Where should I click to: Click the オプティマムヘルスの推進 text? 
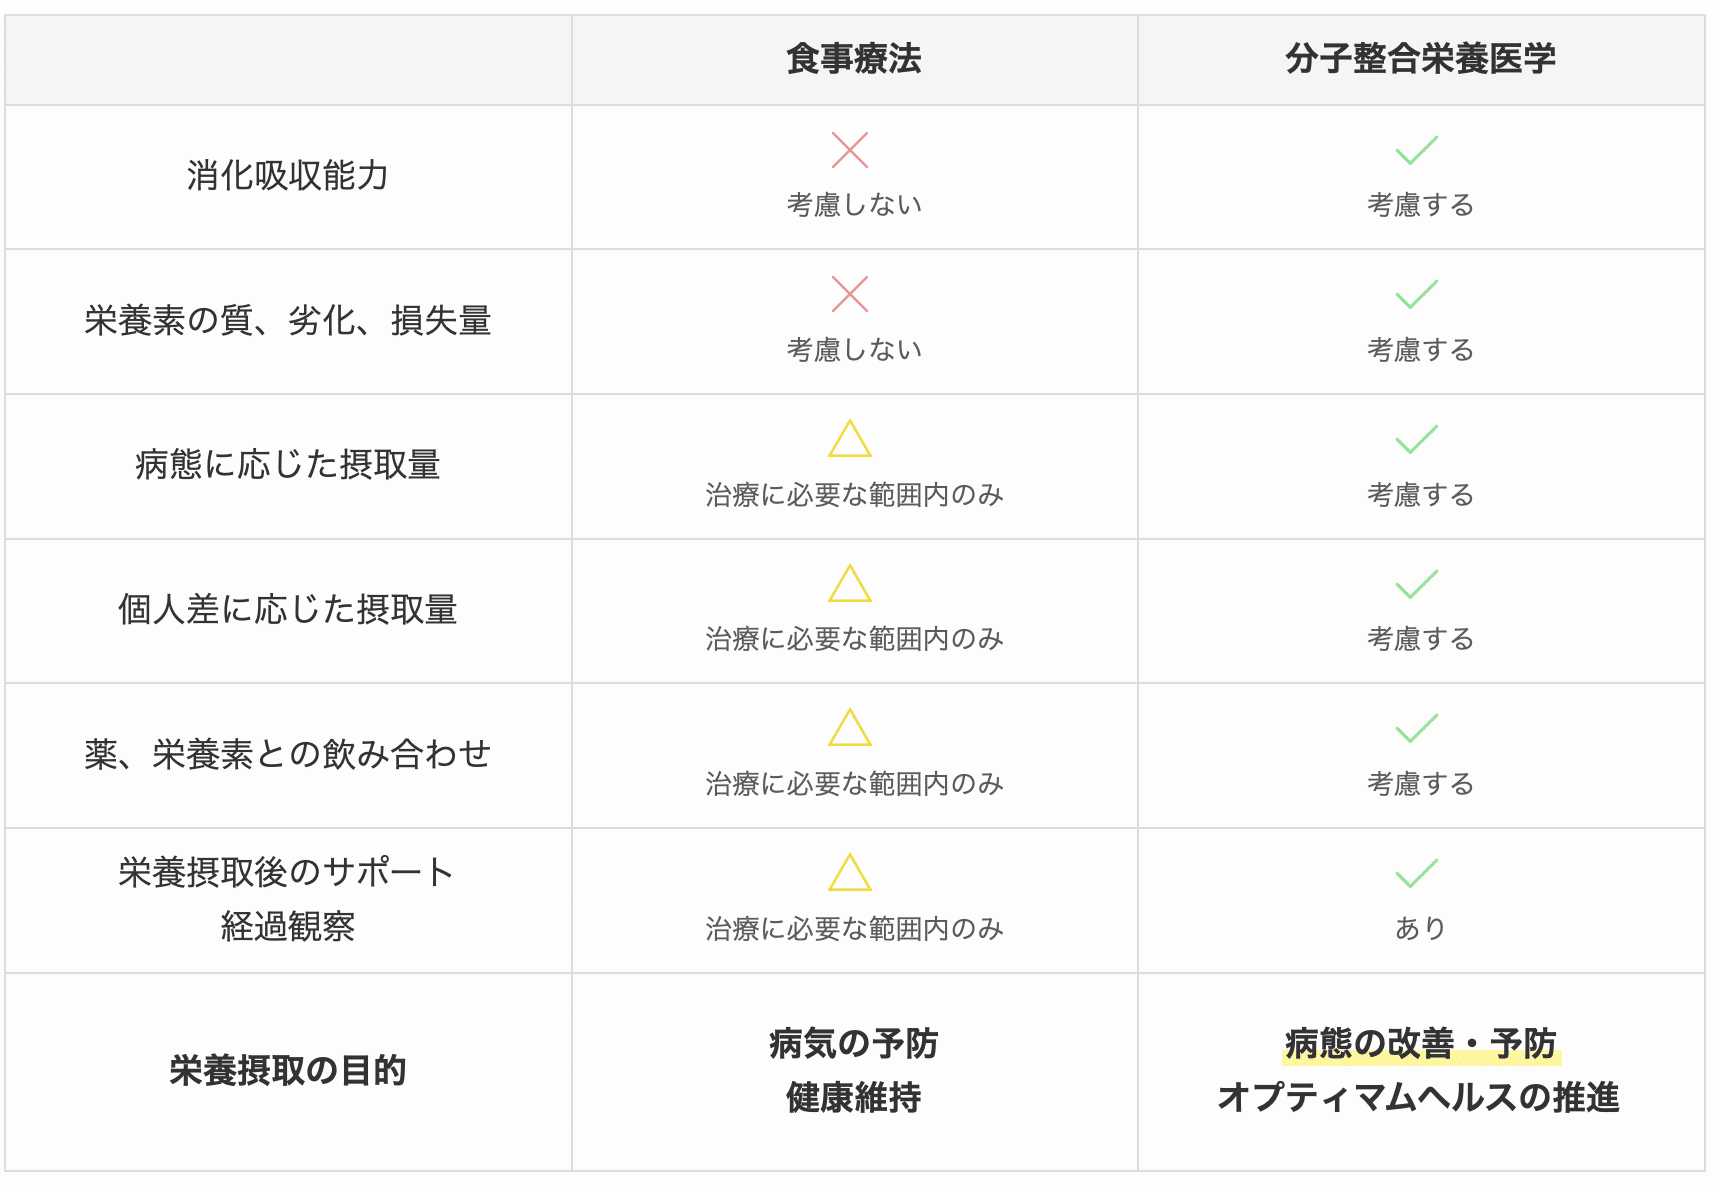(x=1418, y=1098)
